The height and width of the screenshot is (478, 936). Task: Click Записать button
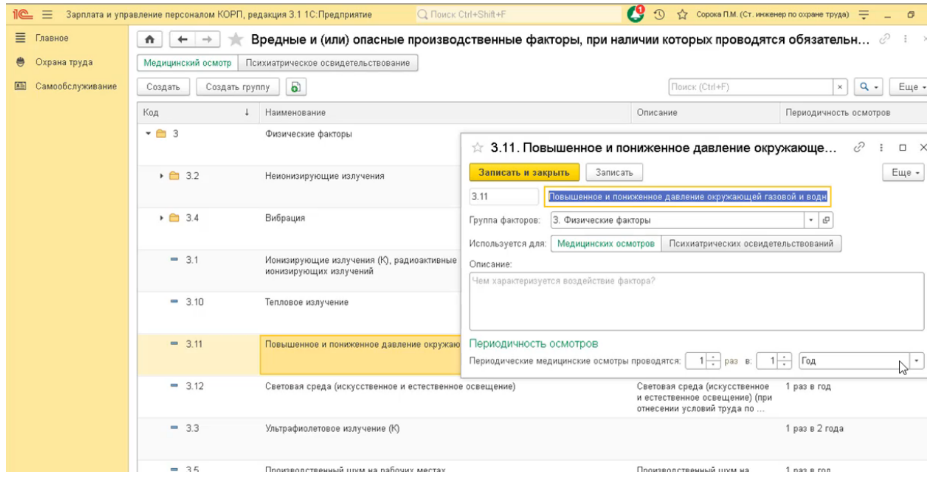614,172
